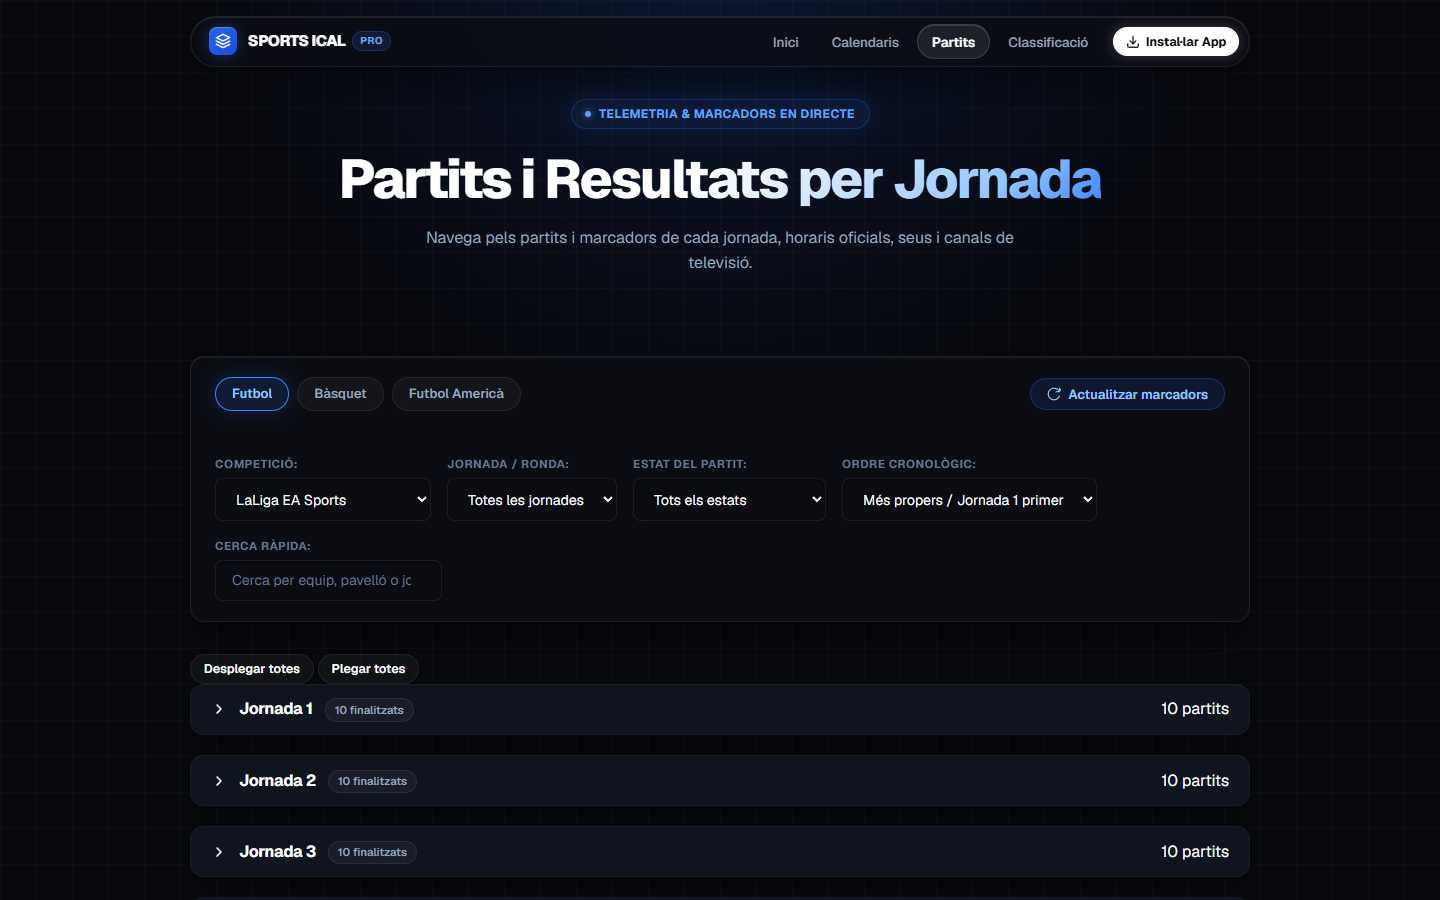Screen dimensions: 1440x900
Task: Open the Ordre cronològic dropdown
Action: click(x=969, y=500)
